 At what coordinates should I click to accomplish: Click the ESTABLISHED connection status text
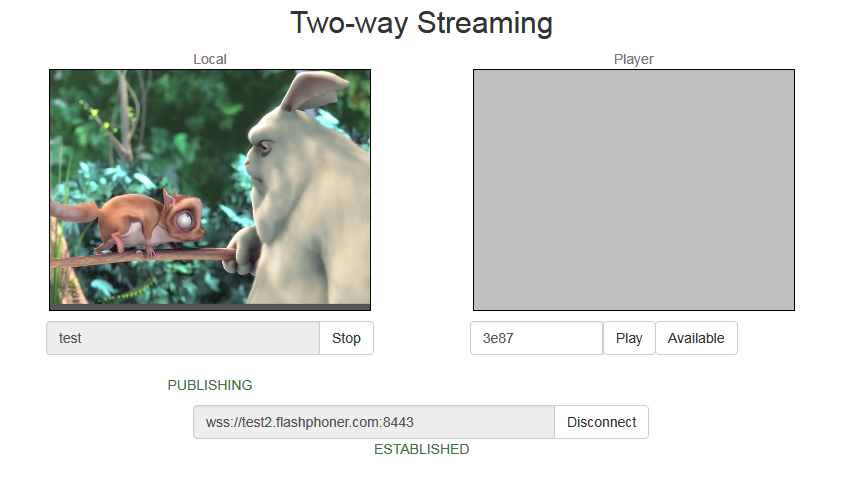422,449
